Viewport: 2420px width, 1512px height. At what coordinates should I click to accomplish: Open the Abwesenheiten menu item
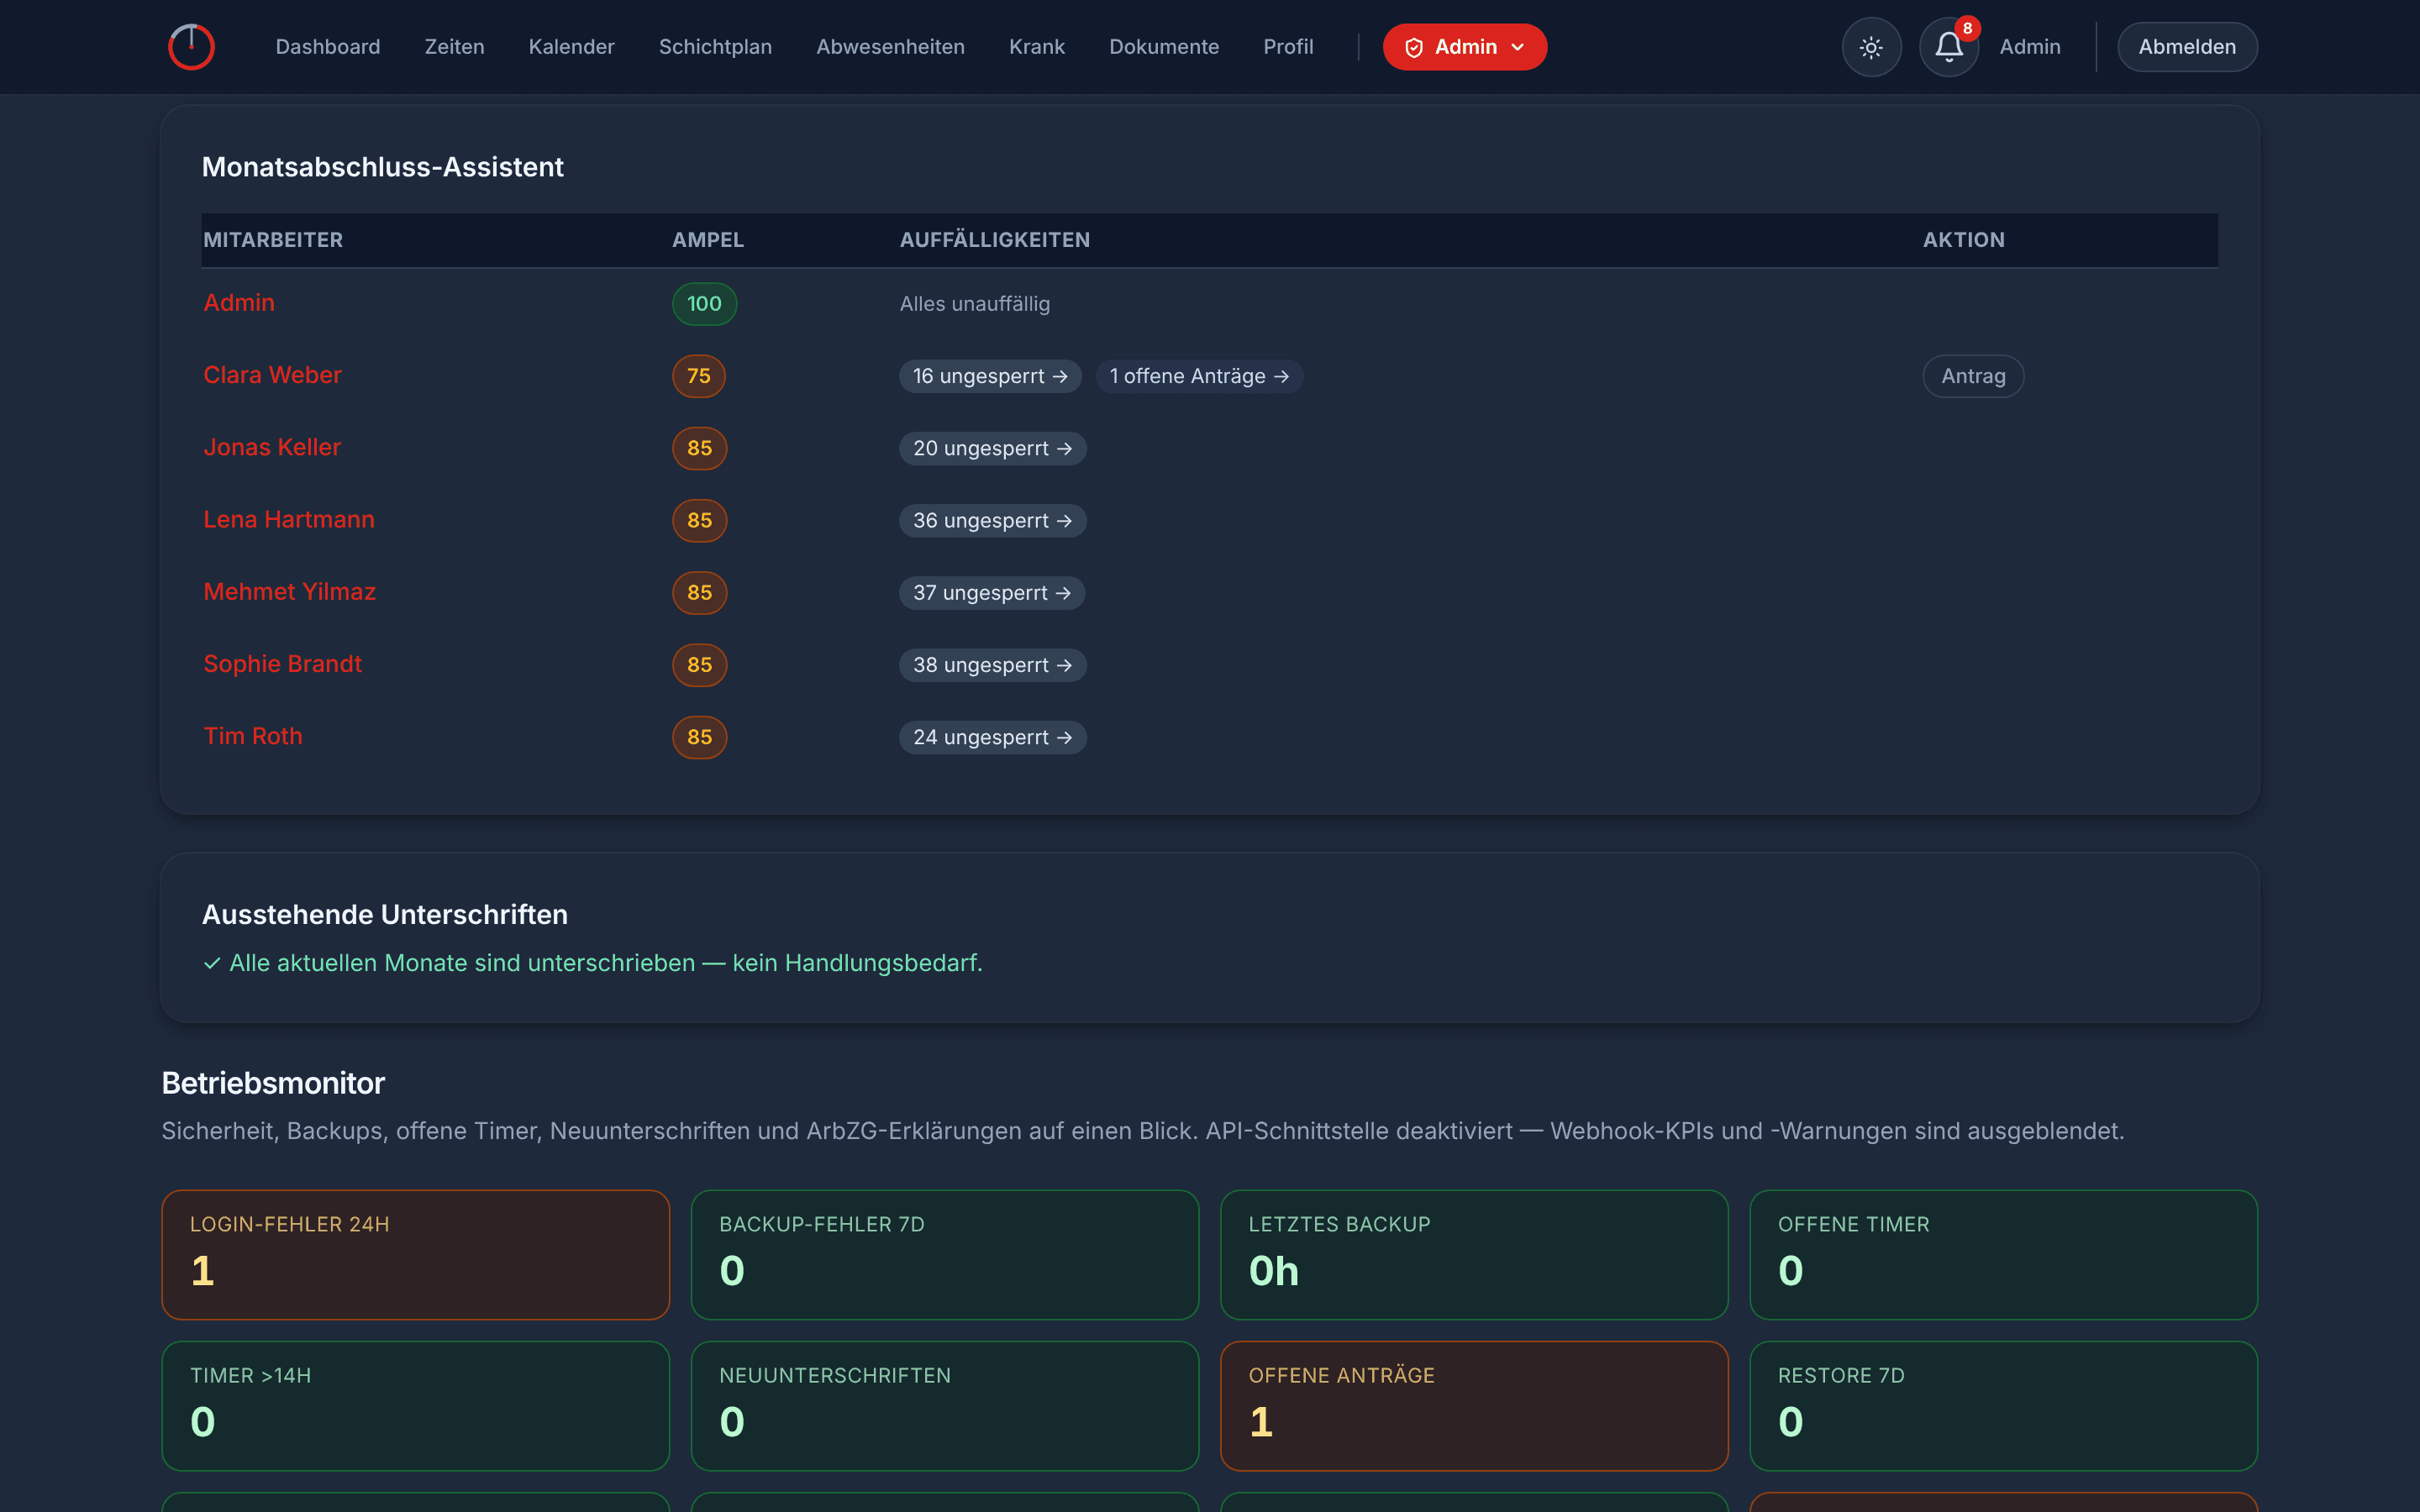pos(890,47)
